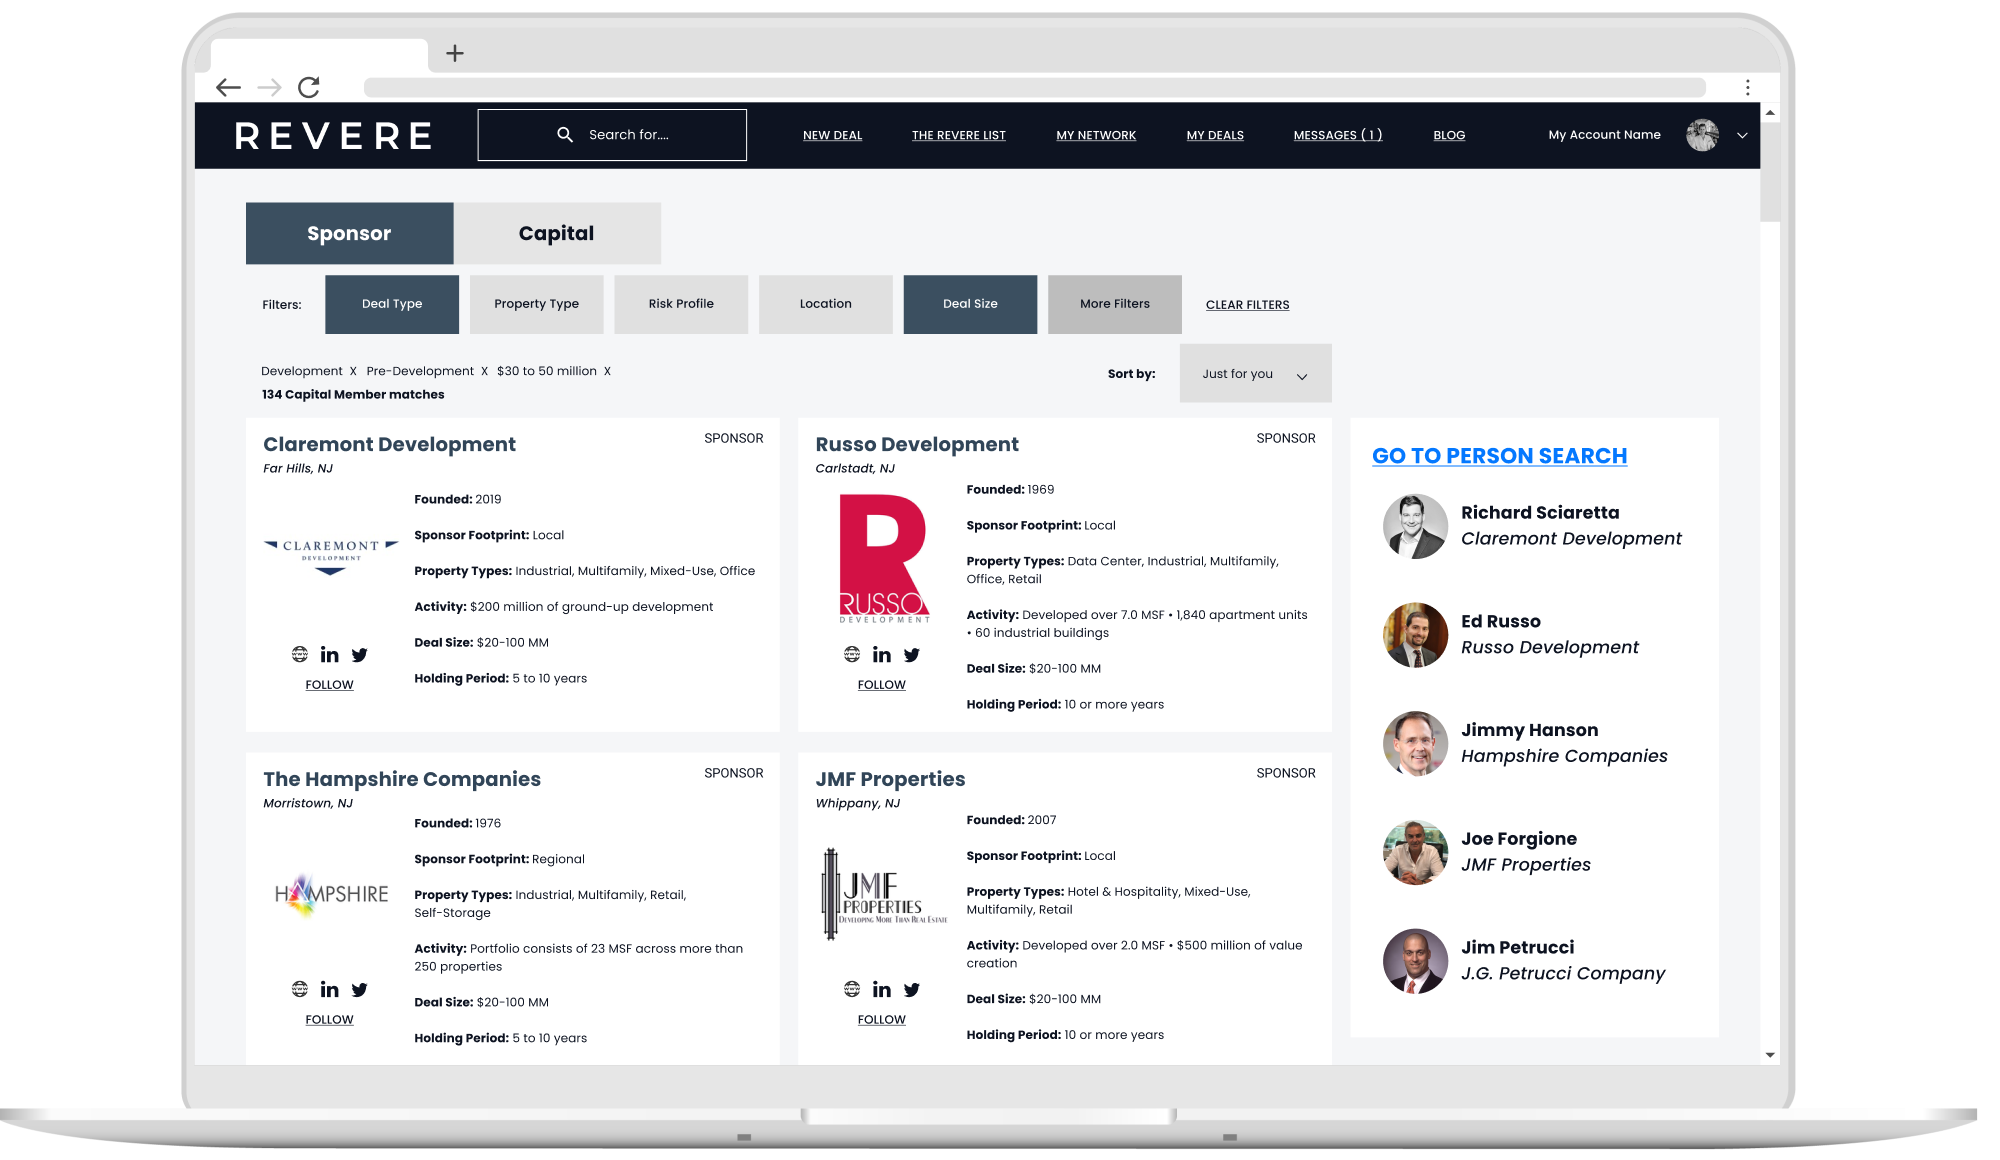The image size is (2000, 1160).
Task: Open Russo Development LinkedIn icon
Action: pos(881,654)
